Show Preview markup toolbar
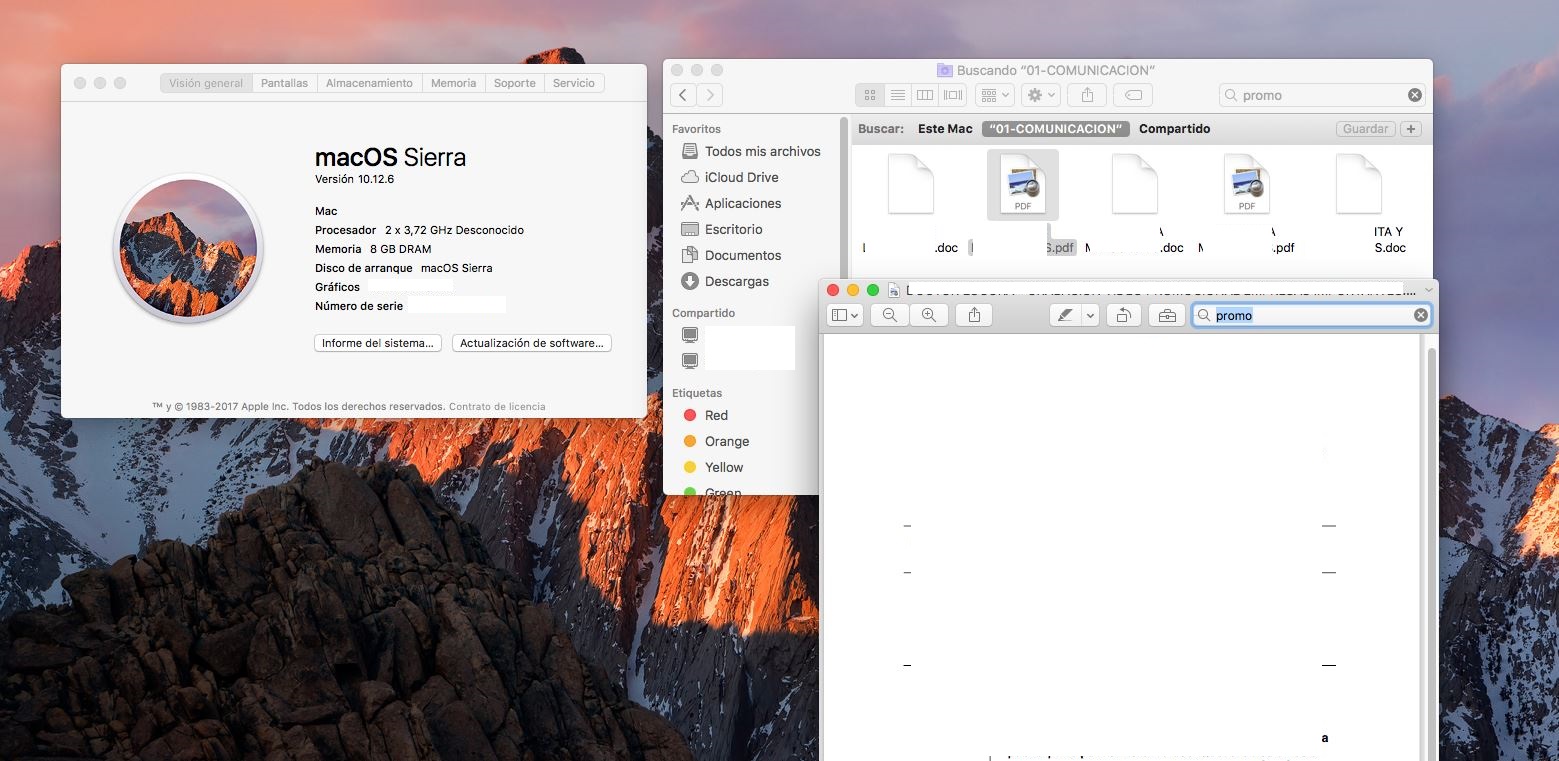 click(x=1166, y=315)
